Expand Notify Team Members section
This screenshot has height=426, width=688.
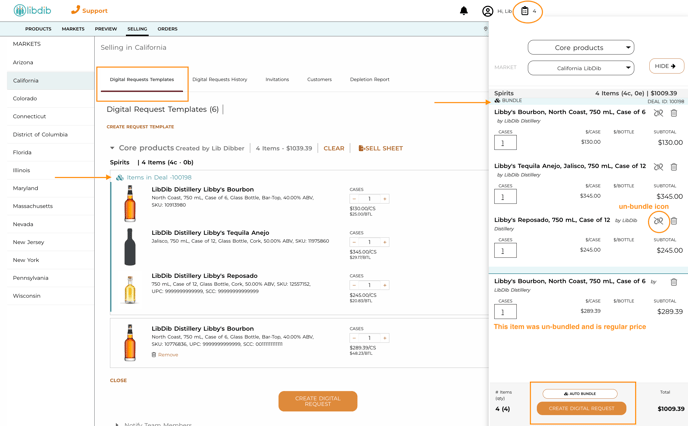click(x=117, y=424)
